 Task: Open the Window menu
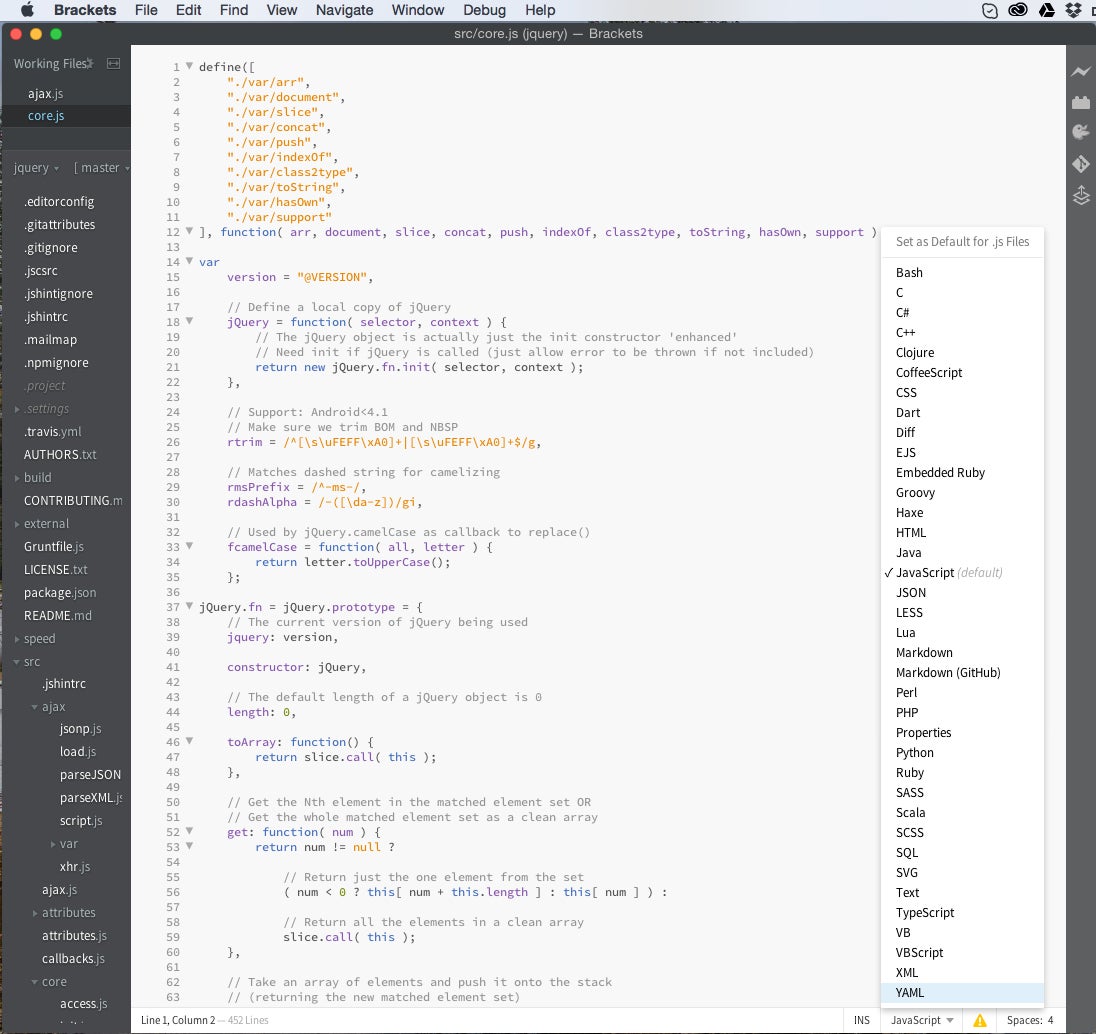tap(417, 10)
